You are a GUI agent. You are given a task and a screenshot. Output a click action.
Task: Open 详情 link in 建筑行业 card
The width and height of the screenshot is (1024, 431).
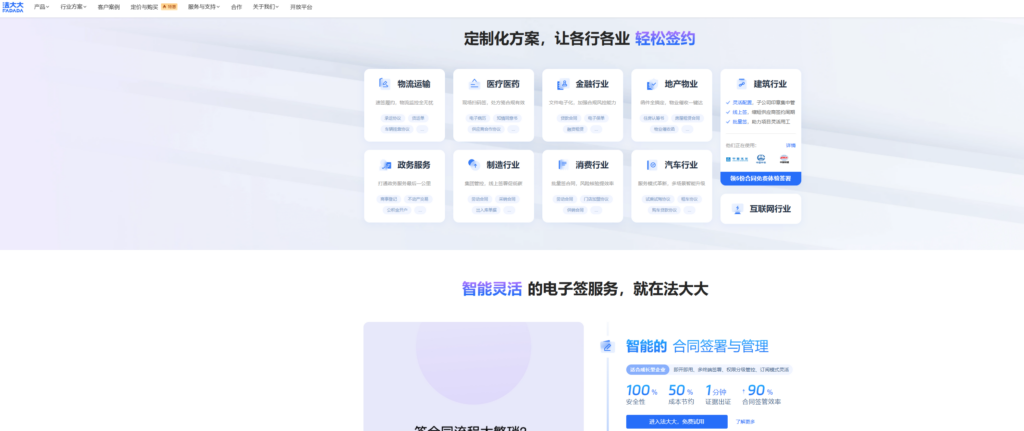(x=790, y=145)
